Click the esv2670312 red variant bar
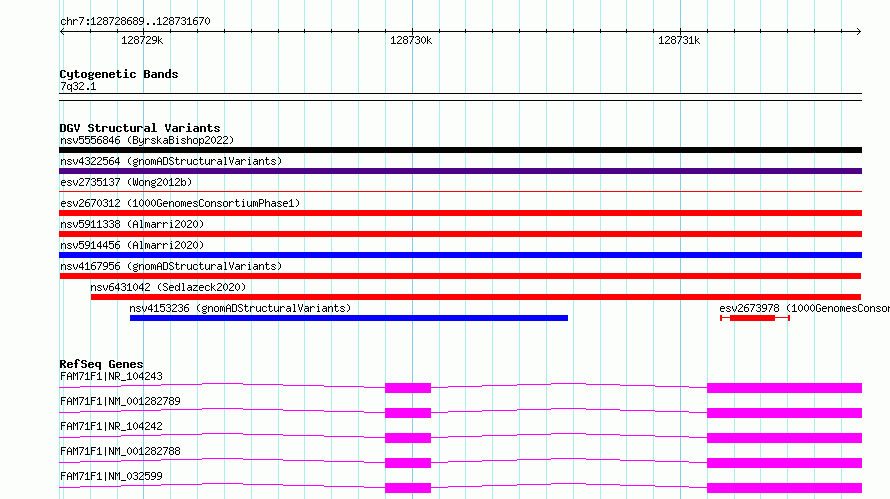890x499 pixels. pos(460,213)
